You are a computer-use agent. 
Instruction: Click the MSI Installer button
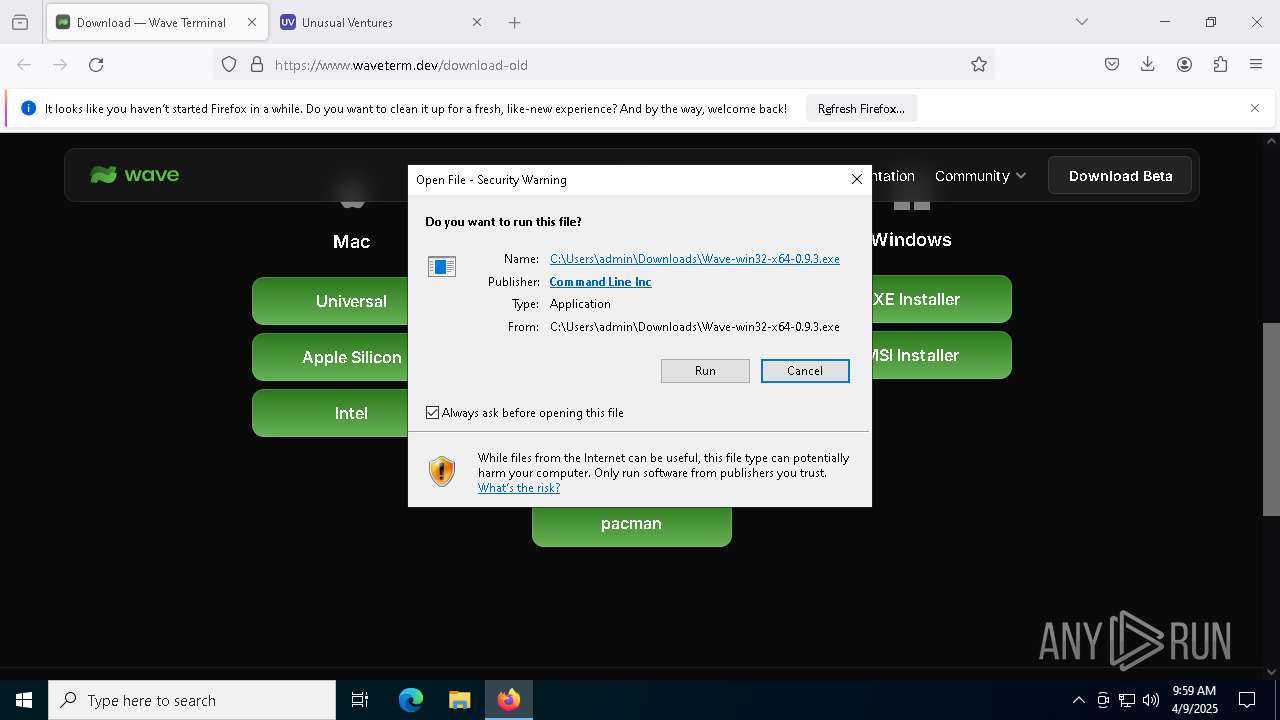(x=940, y=355)
